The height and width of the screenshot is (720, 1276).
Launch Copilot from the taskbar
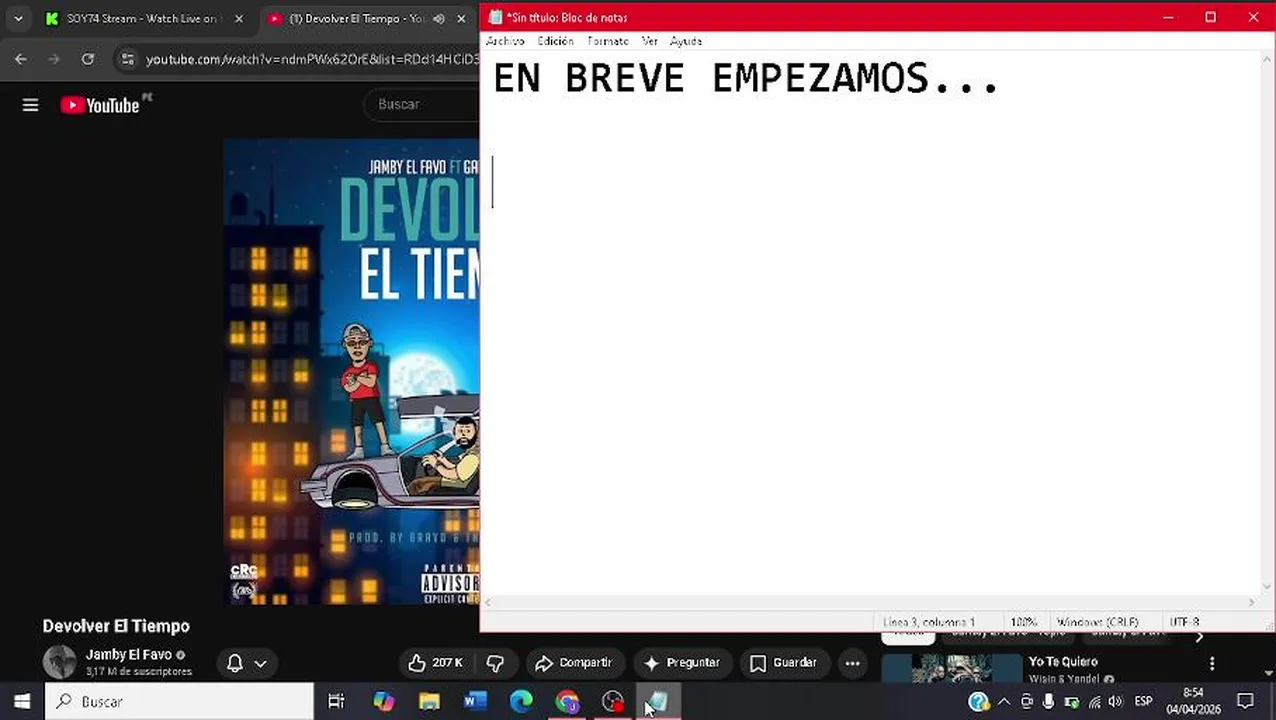[x=383, y=701]
